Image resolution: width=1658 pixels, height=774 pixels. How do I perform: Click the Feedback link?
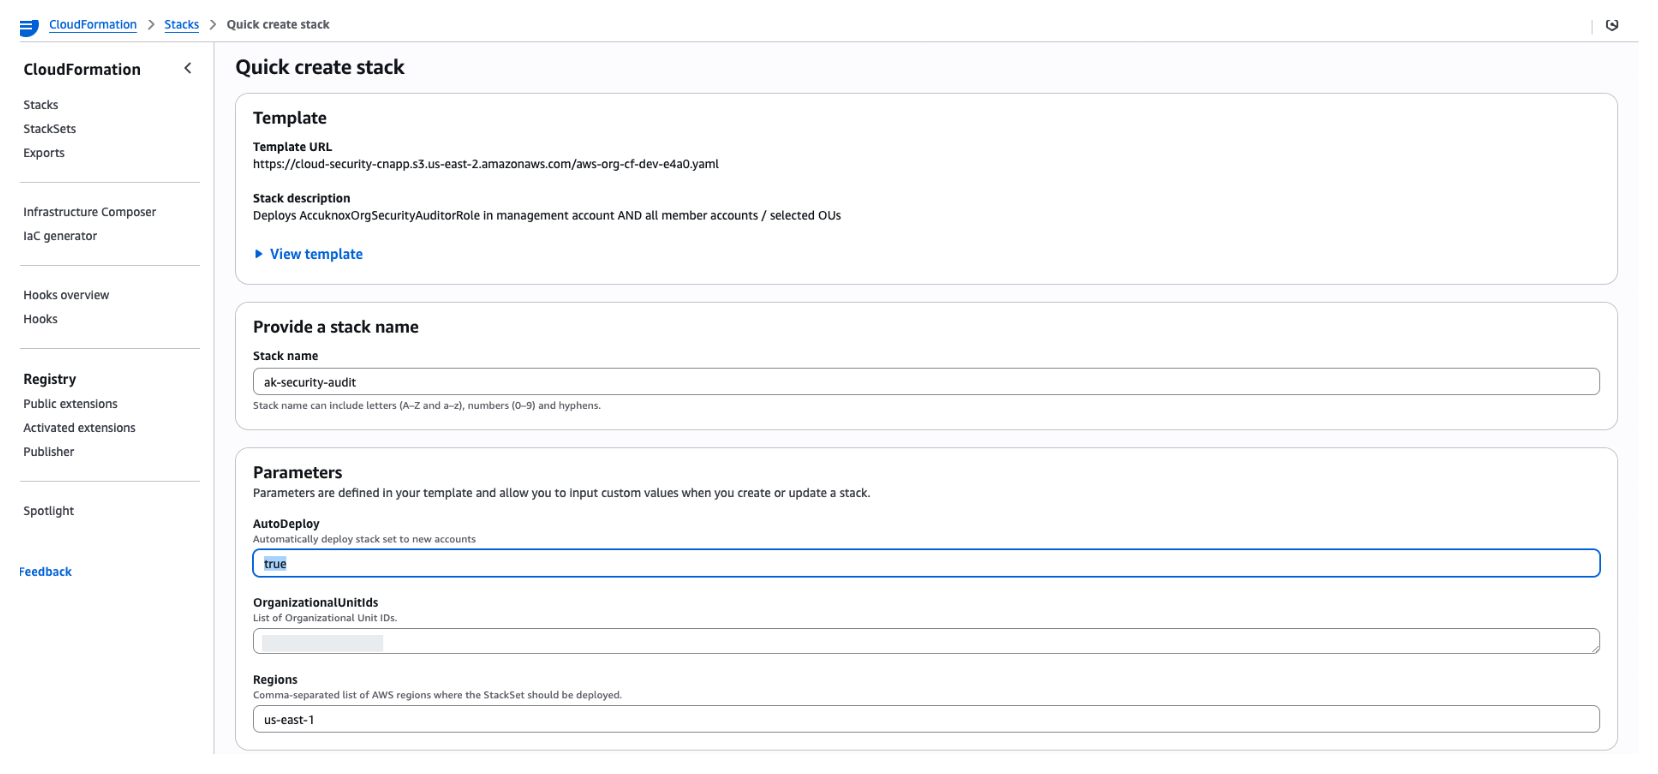point(46,572)
